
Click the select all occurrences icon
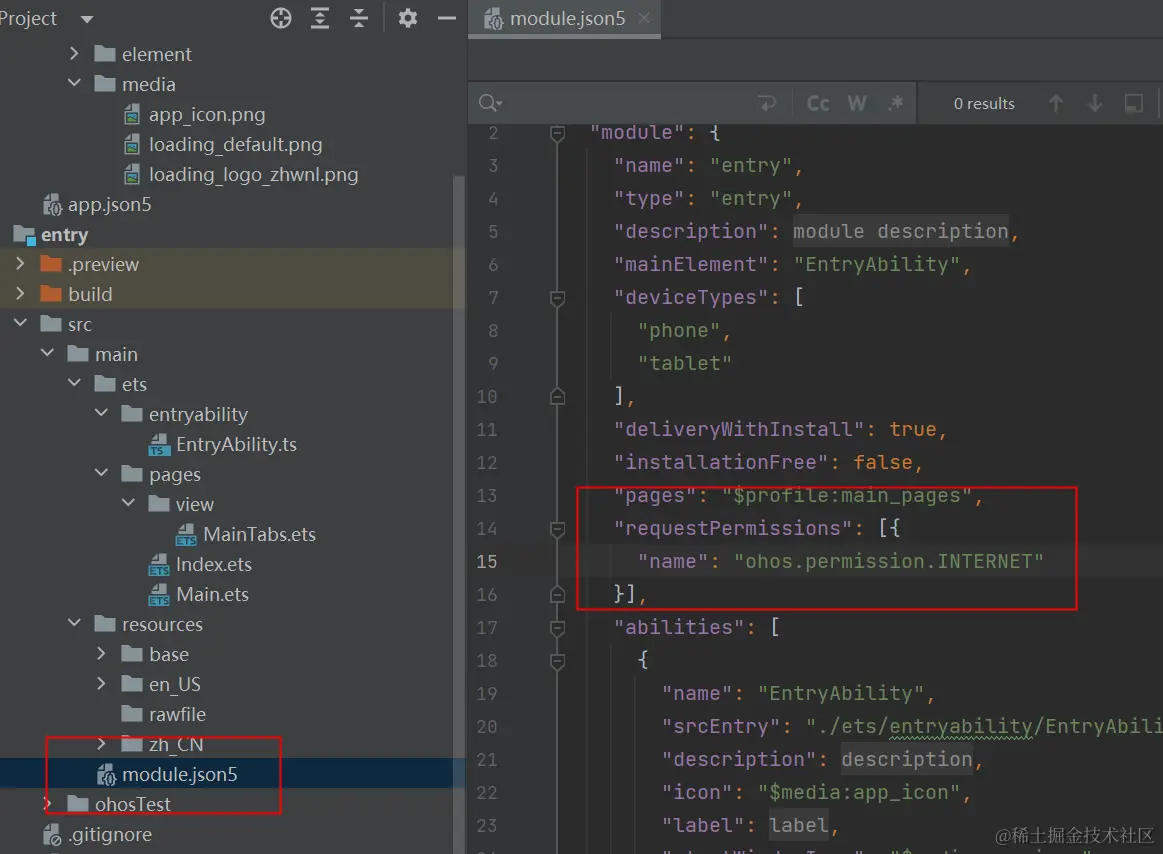pos(1133,103)
